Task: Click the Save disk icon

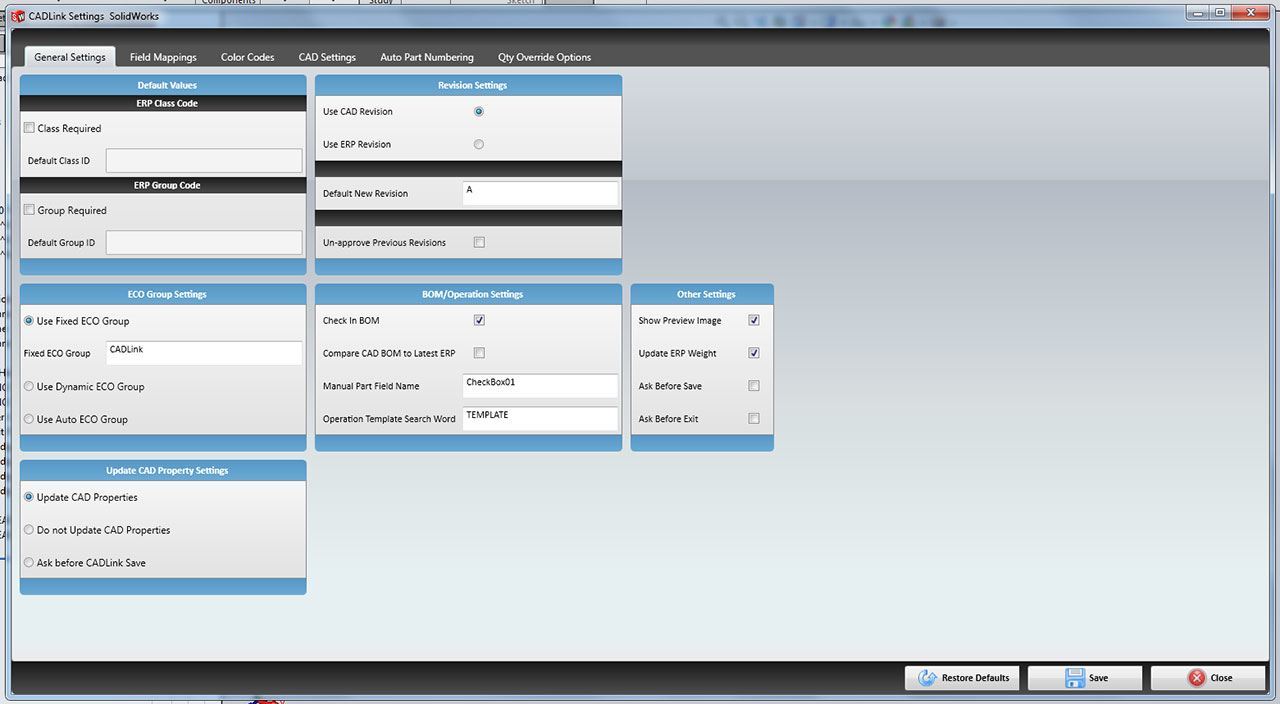Action: coord(1073,677)
